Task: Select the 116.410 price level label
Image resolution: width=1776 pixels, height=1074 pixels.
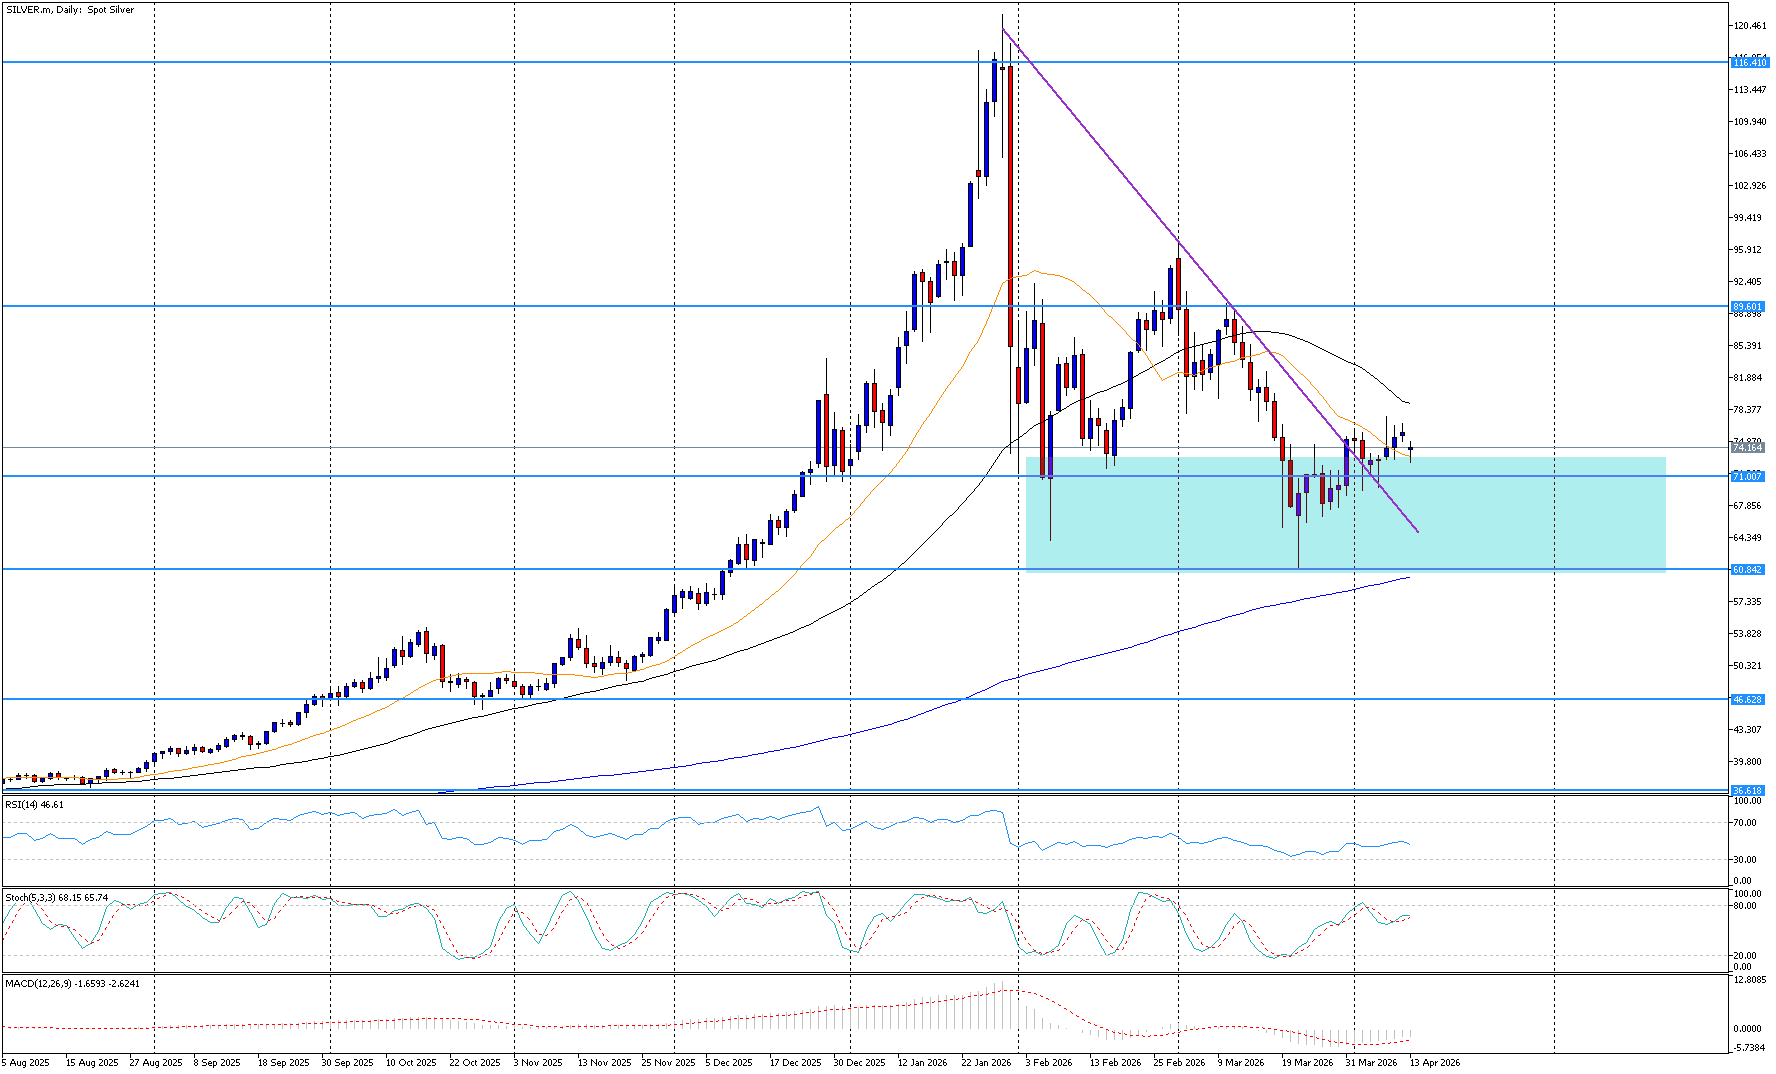Action: point(1749,63)
